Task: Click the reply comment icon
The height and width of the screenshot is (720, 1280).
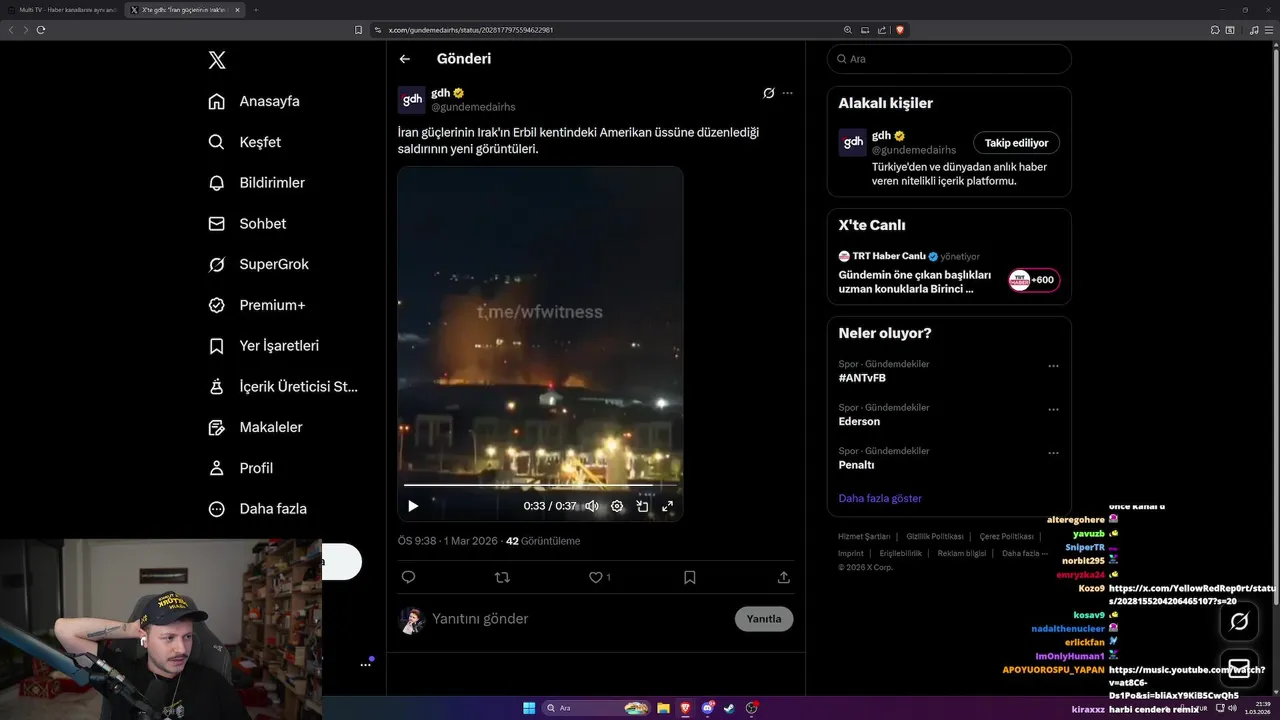Action: (408, 577)
